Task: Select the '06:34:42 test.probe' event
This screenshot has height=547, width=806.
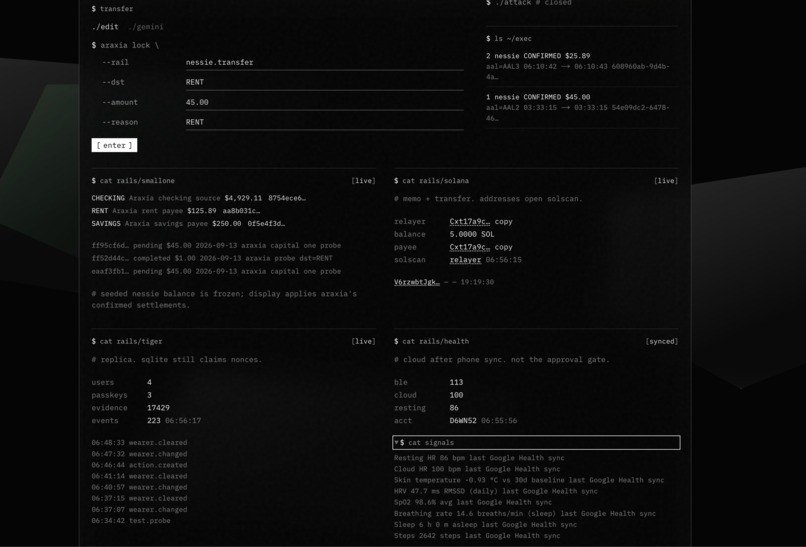Action: tap(131, 521)
